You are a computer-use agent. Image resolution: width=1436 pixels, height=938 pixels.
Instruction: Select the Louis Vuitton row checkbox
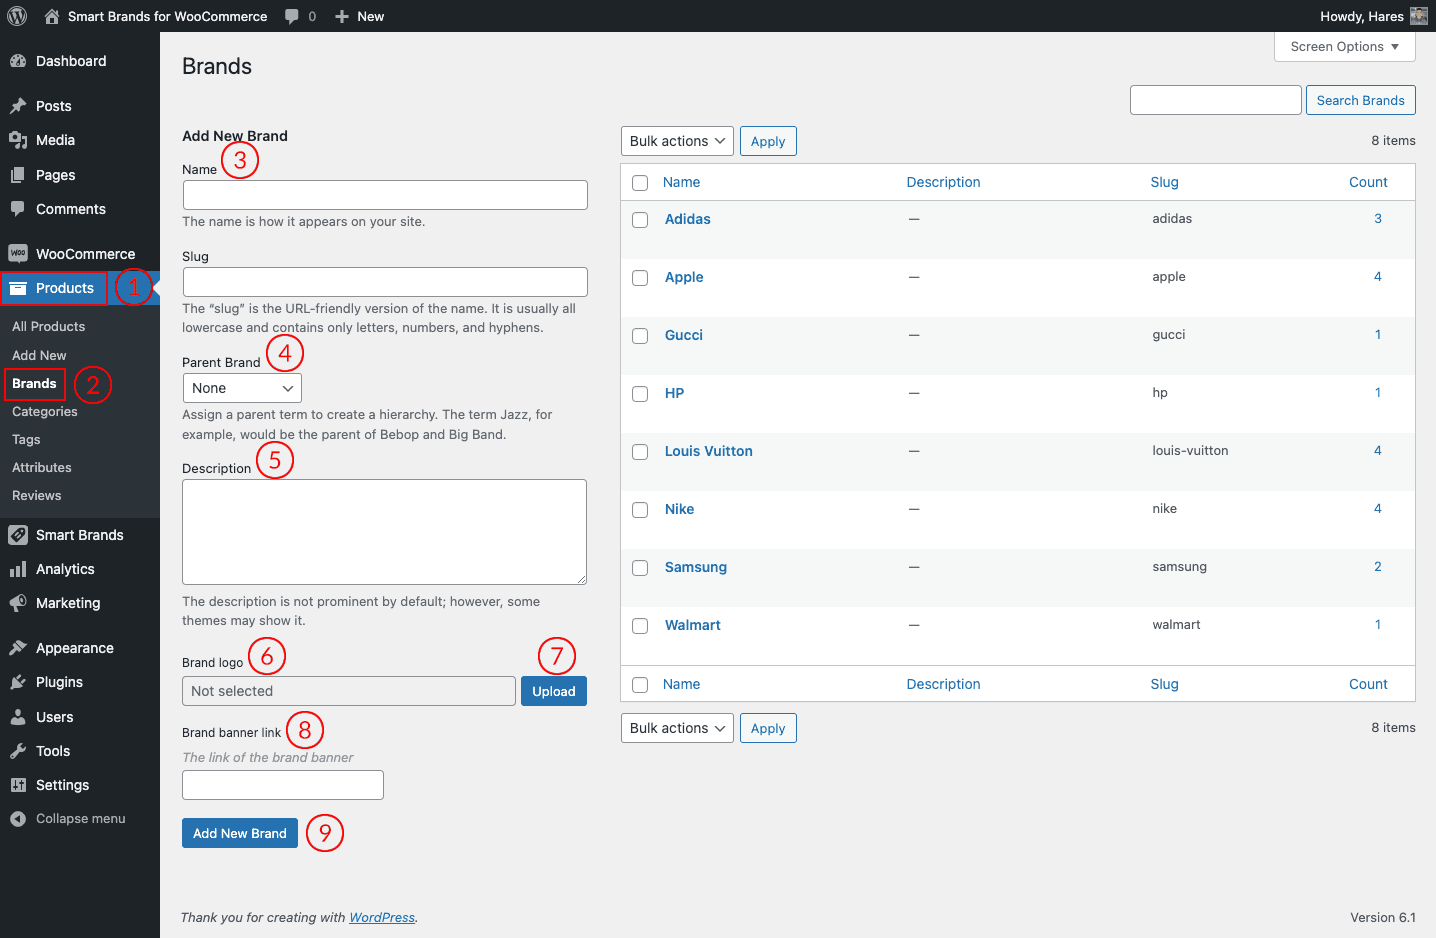(640, 452)
